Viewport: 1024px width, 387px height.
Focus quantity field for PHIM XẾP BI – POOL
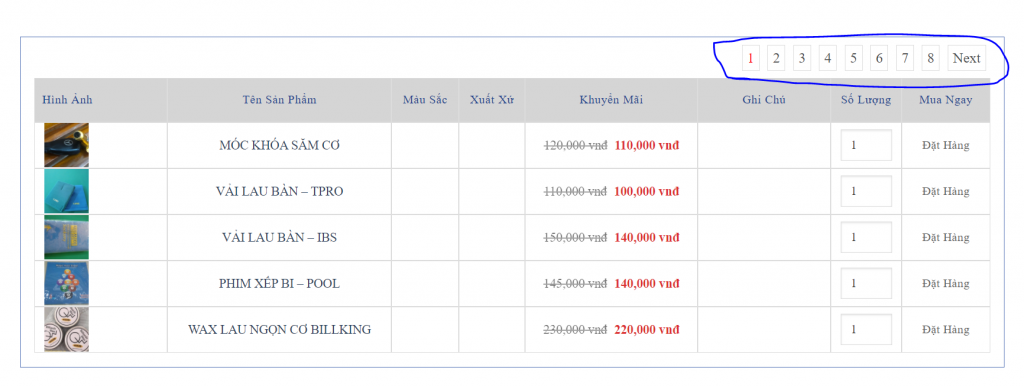pyautogui.click(x=866, y=283)
